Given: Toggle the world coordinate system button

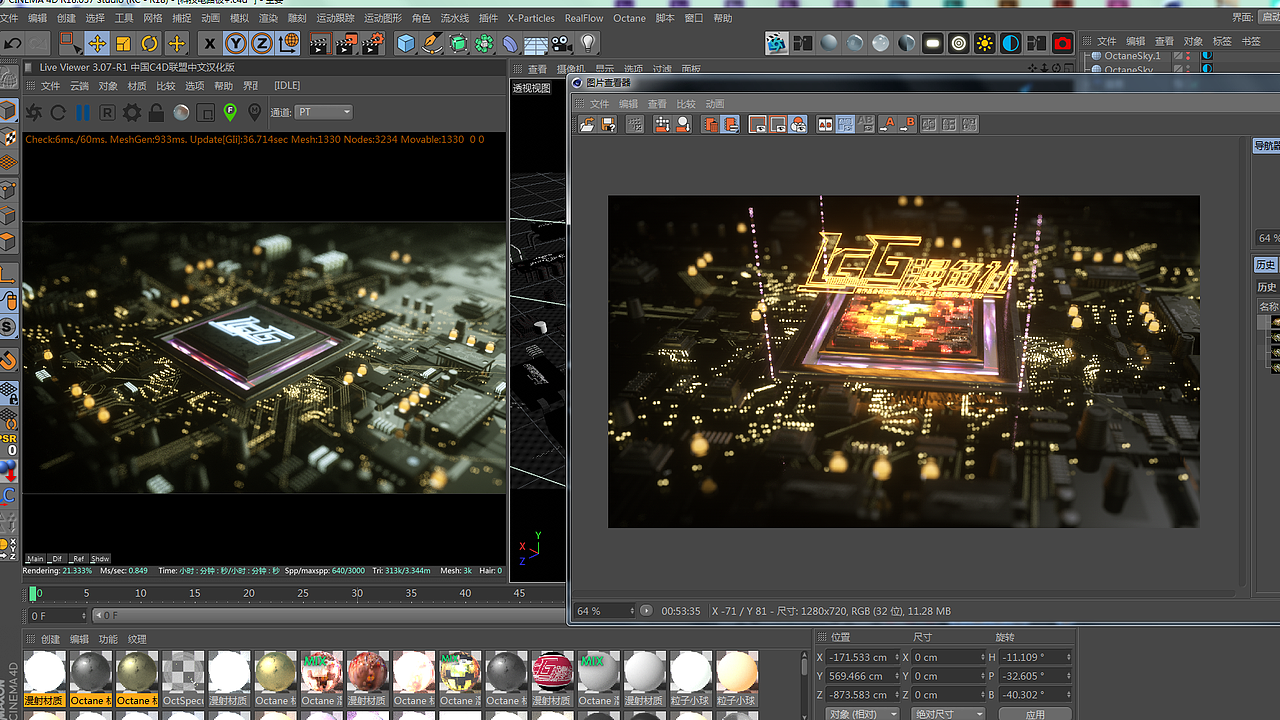Looking at the screenshot, I should coord(288,43).
